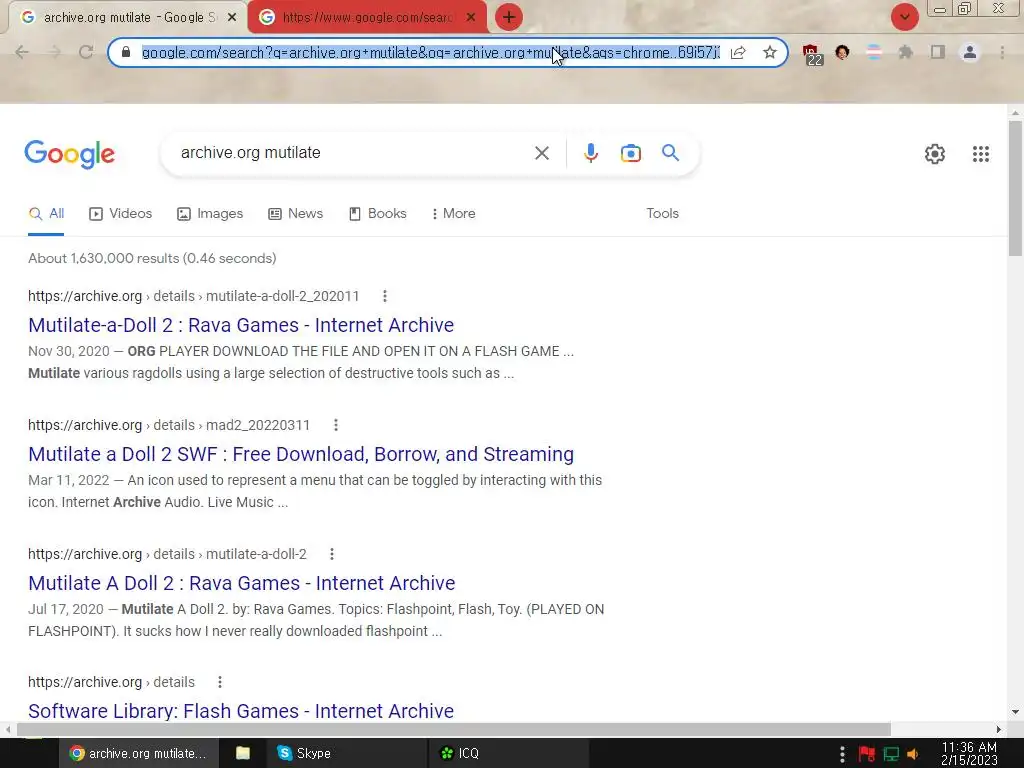Open Google quick settings gear

coord(935,154)
